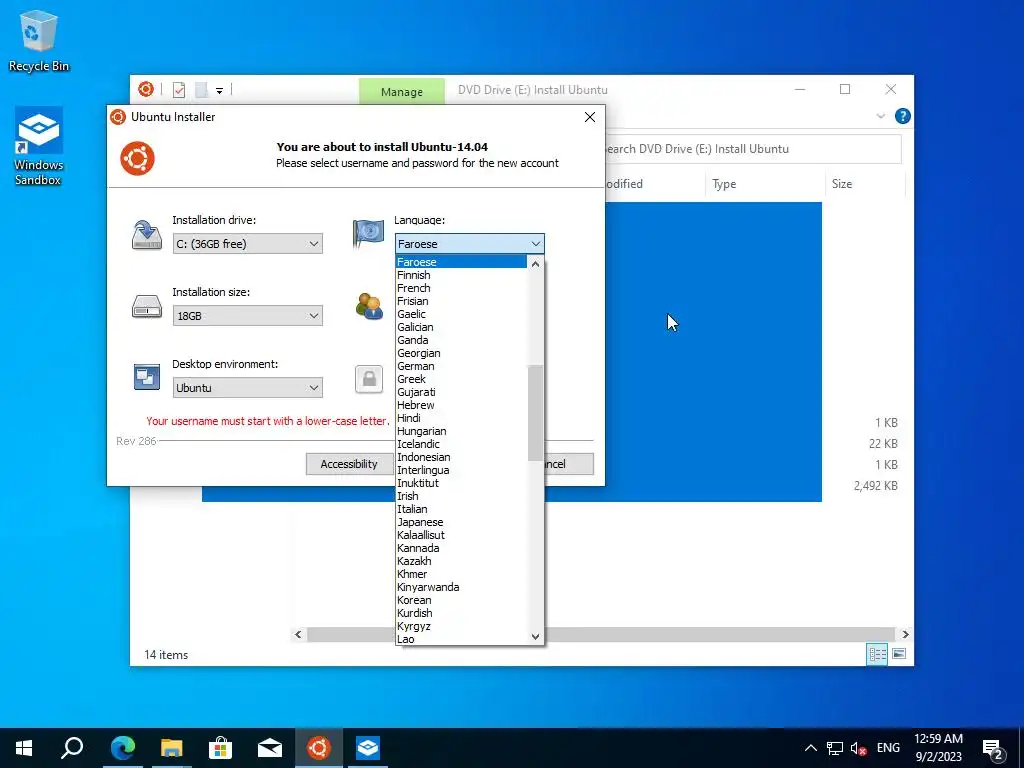1024x768 pixels.
Task: Click Properties icon in Explorer quick access toolbar
Action: click(179, 89)
